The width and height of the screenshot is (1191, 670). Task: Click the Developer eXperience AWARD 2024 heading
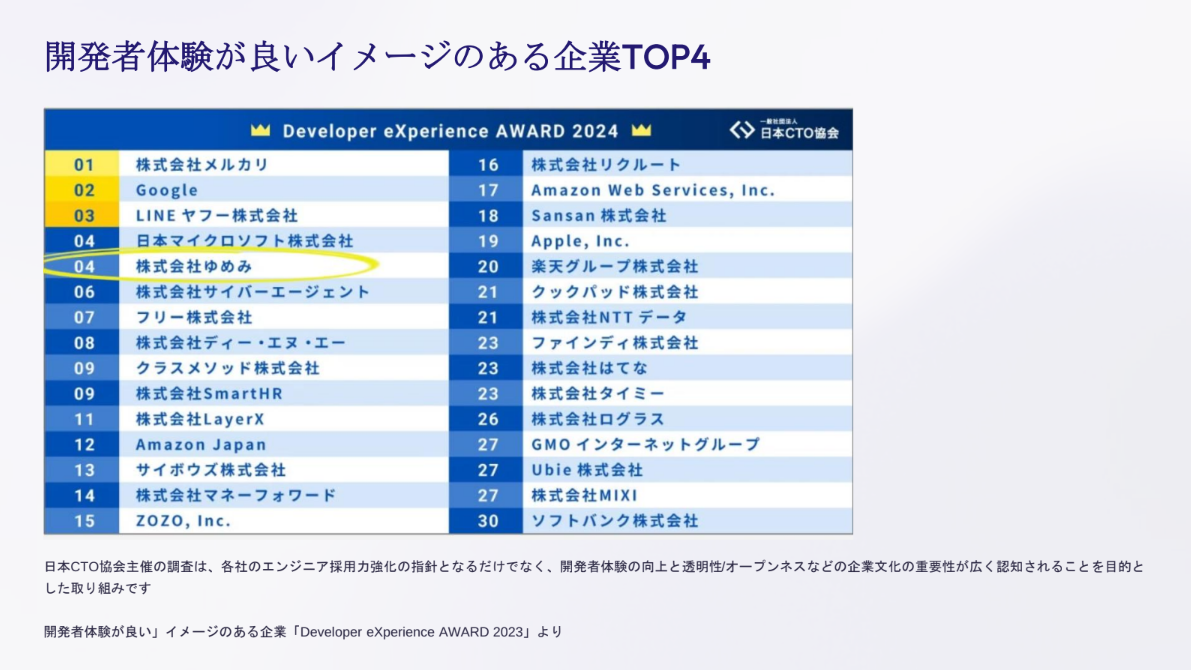450,131
